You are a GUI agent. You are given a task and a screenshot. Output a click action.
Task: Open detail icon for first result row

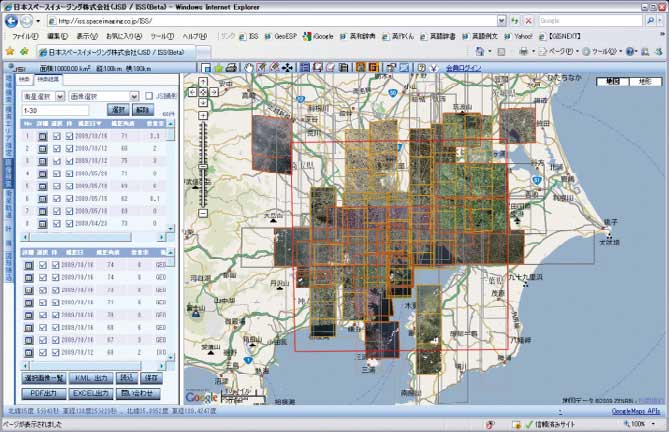pos(42,134)
